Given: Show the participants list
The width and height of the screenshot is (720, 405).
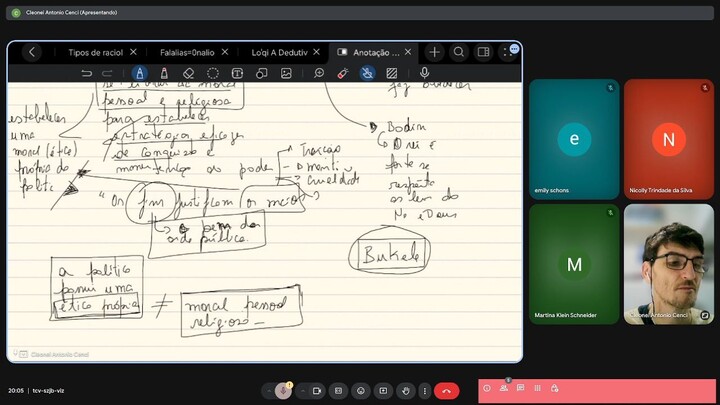Looking at the screenshot, I should click(504, 388).
